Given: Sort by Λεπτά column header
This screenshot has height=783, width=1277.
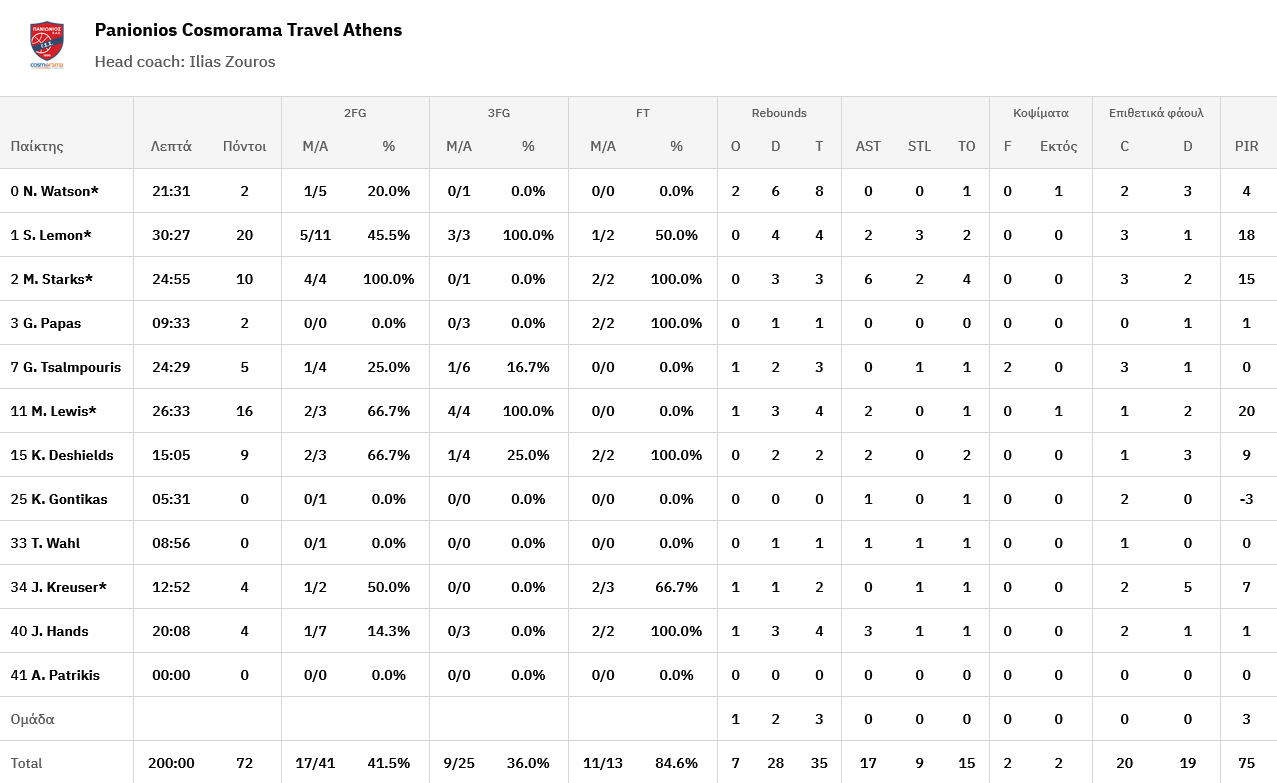Looking at the screenshot, I should 171,146.
